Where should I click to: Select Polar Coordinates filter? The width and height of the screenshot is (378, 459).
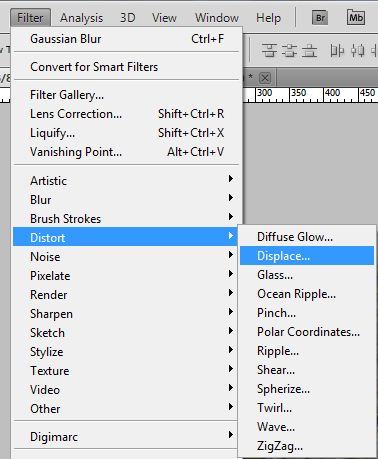pyautogui.click(x=307, y=332)
